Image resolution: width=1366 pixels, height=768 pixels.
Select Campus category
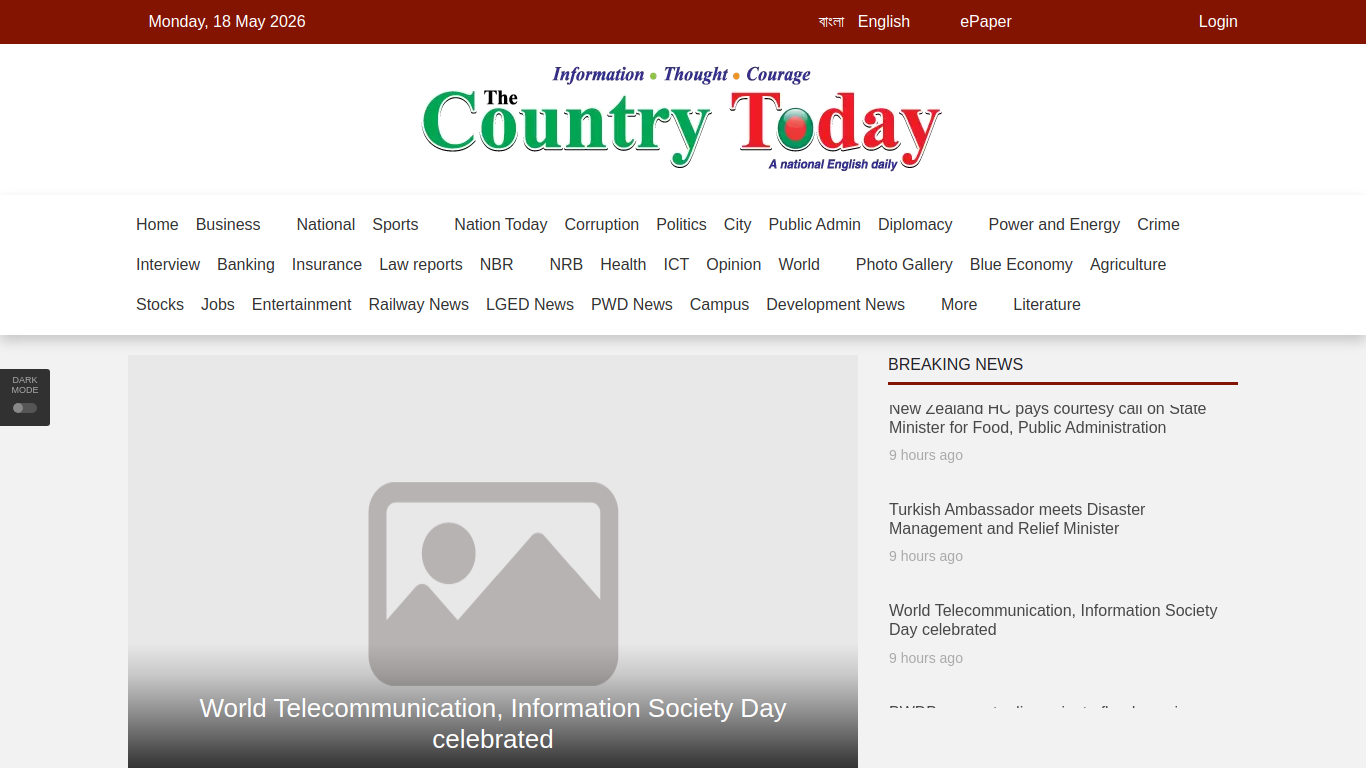click(x=719, y=305)
